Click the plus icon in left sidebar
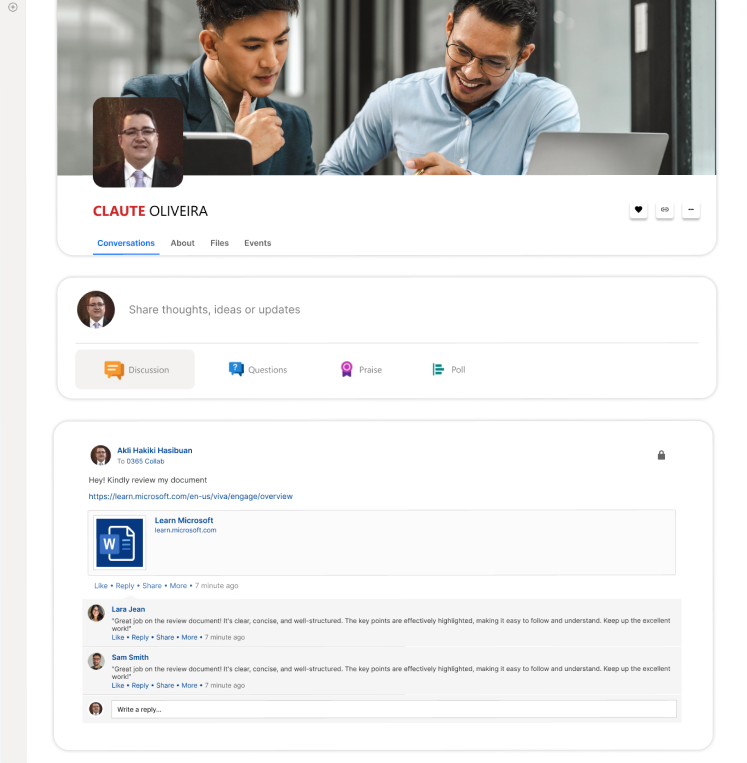 click(x=13, y=7)
